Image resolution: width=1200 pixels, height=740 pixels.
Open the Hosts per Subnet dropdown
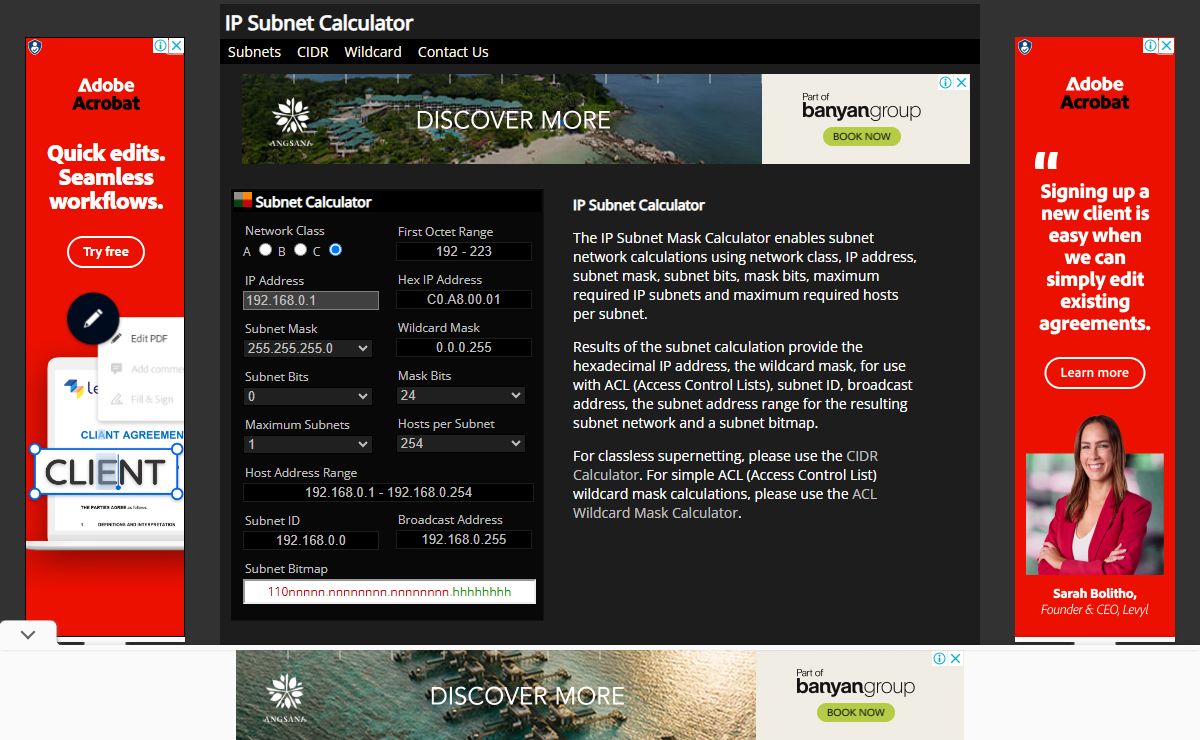pos(461,444)
